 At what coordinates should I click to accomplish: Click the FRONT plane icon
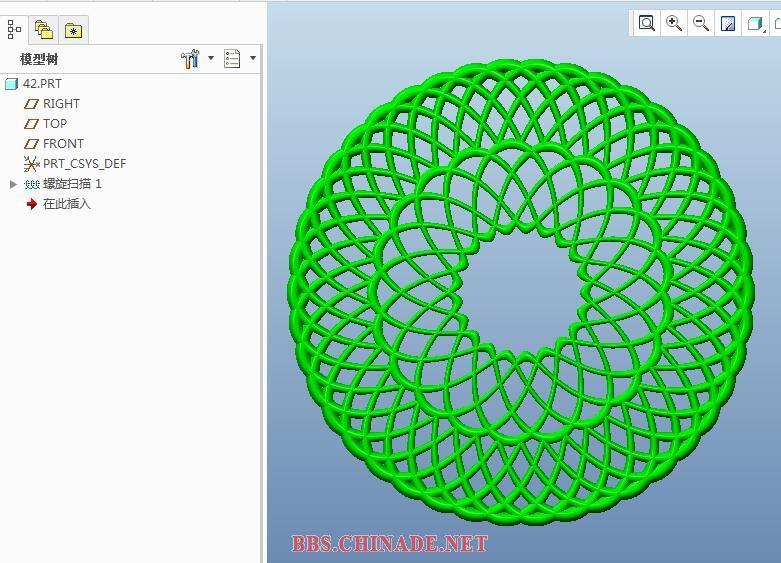(31, 144)
